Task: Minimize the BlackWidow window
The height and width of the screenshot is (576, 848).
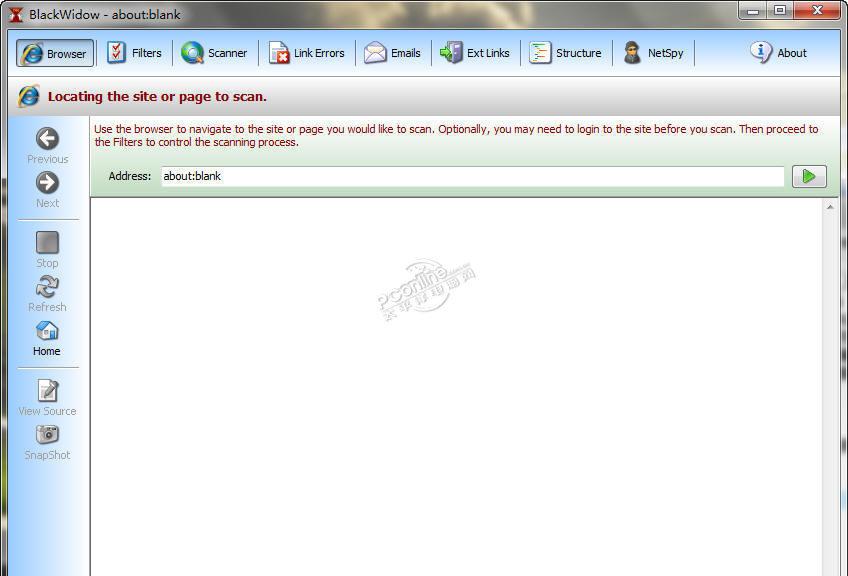Action: [x=753, y=10]
